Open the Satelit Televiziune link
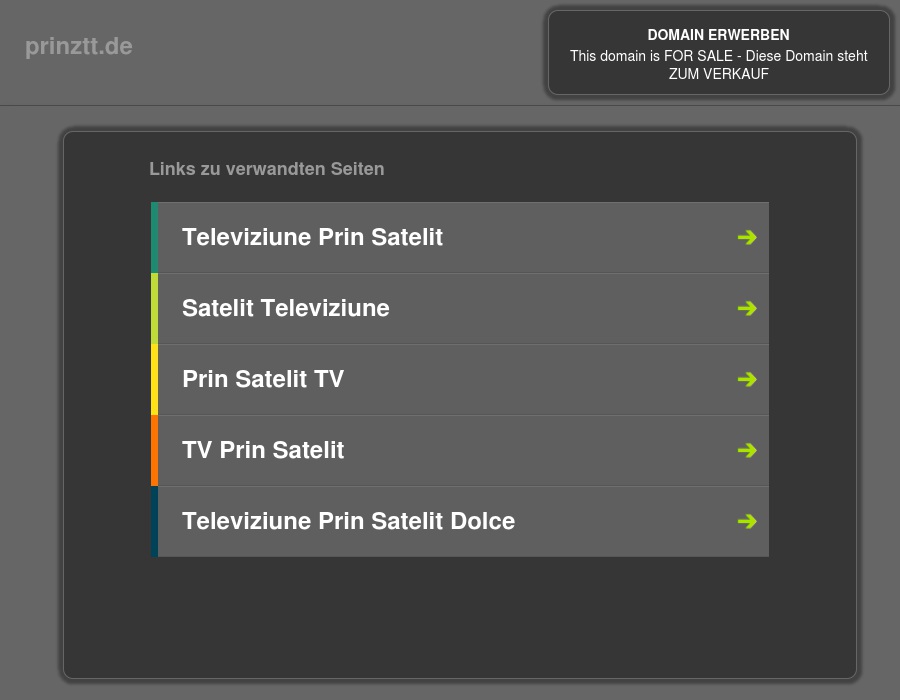This screenshot has height=700, width=900. pyautogui.click(x=285, y=308)
